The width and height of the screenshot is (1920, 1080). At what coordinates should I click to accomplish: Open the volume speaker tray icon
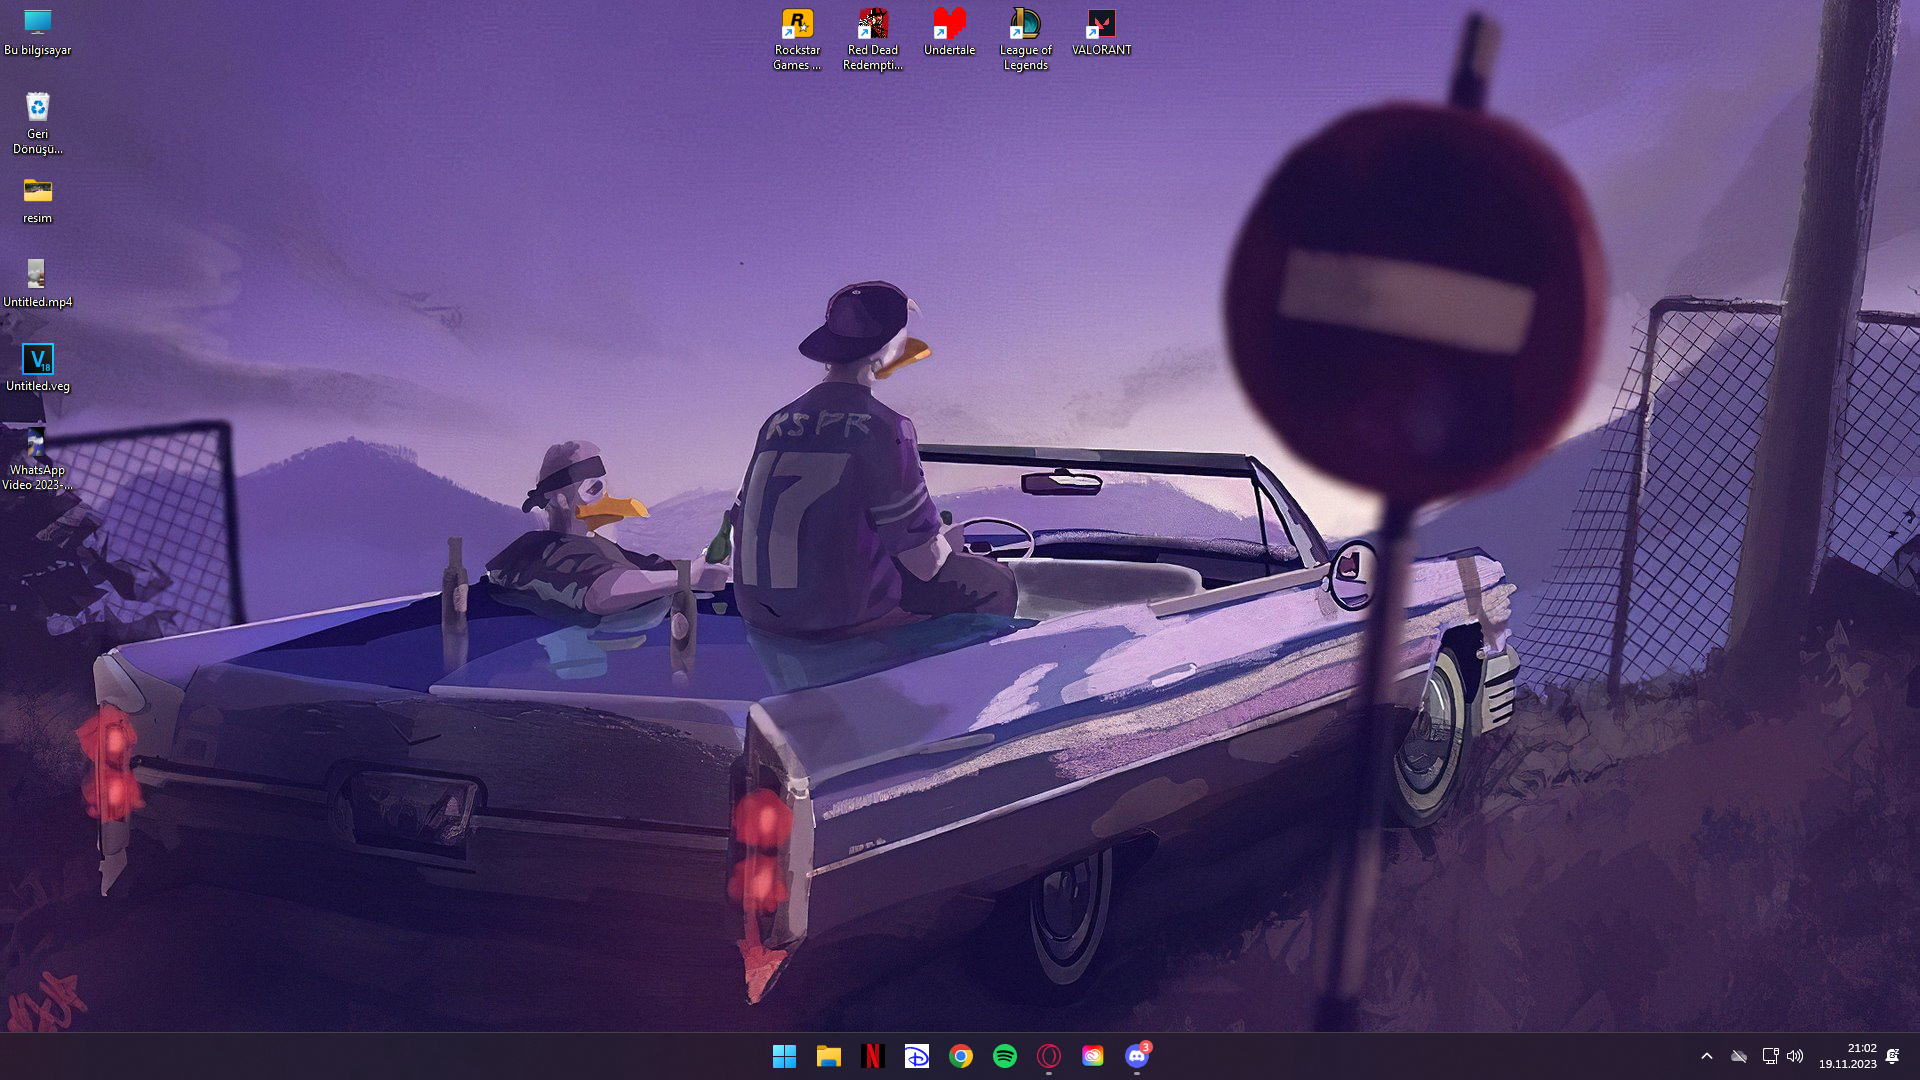point(1795,1056)
